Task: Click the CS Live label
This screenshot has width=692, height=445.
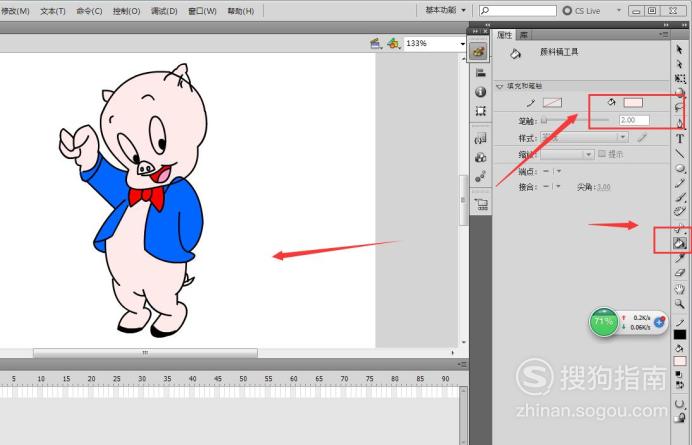Action: (587, 11)
